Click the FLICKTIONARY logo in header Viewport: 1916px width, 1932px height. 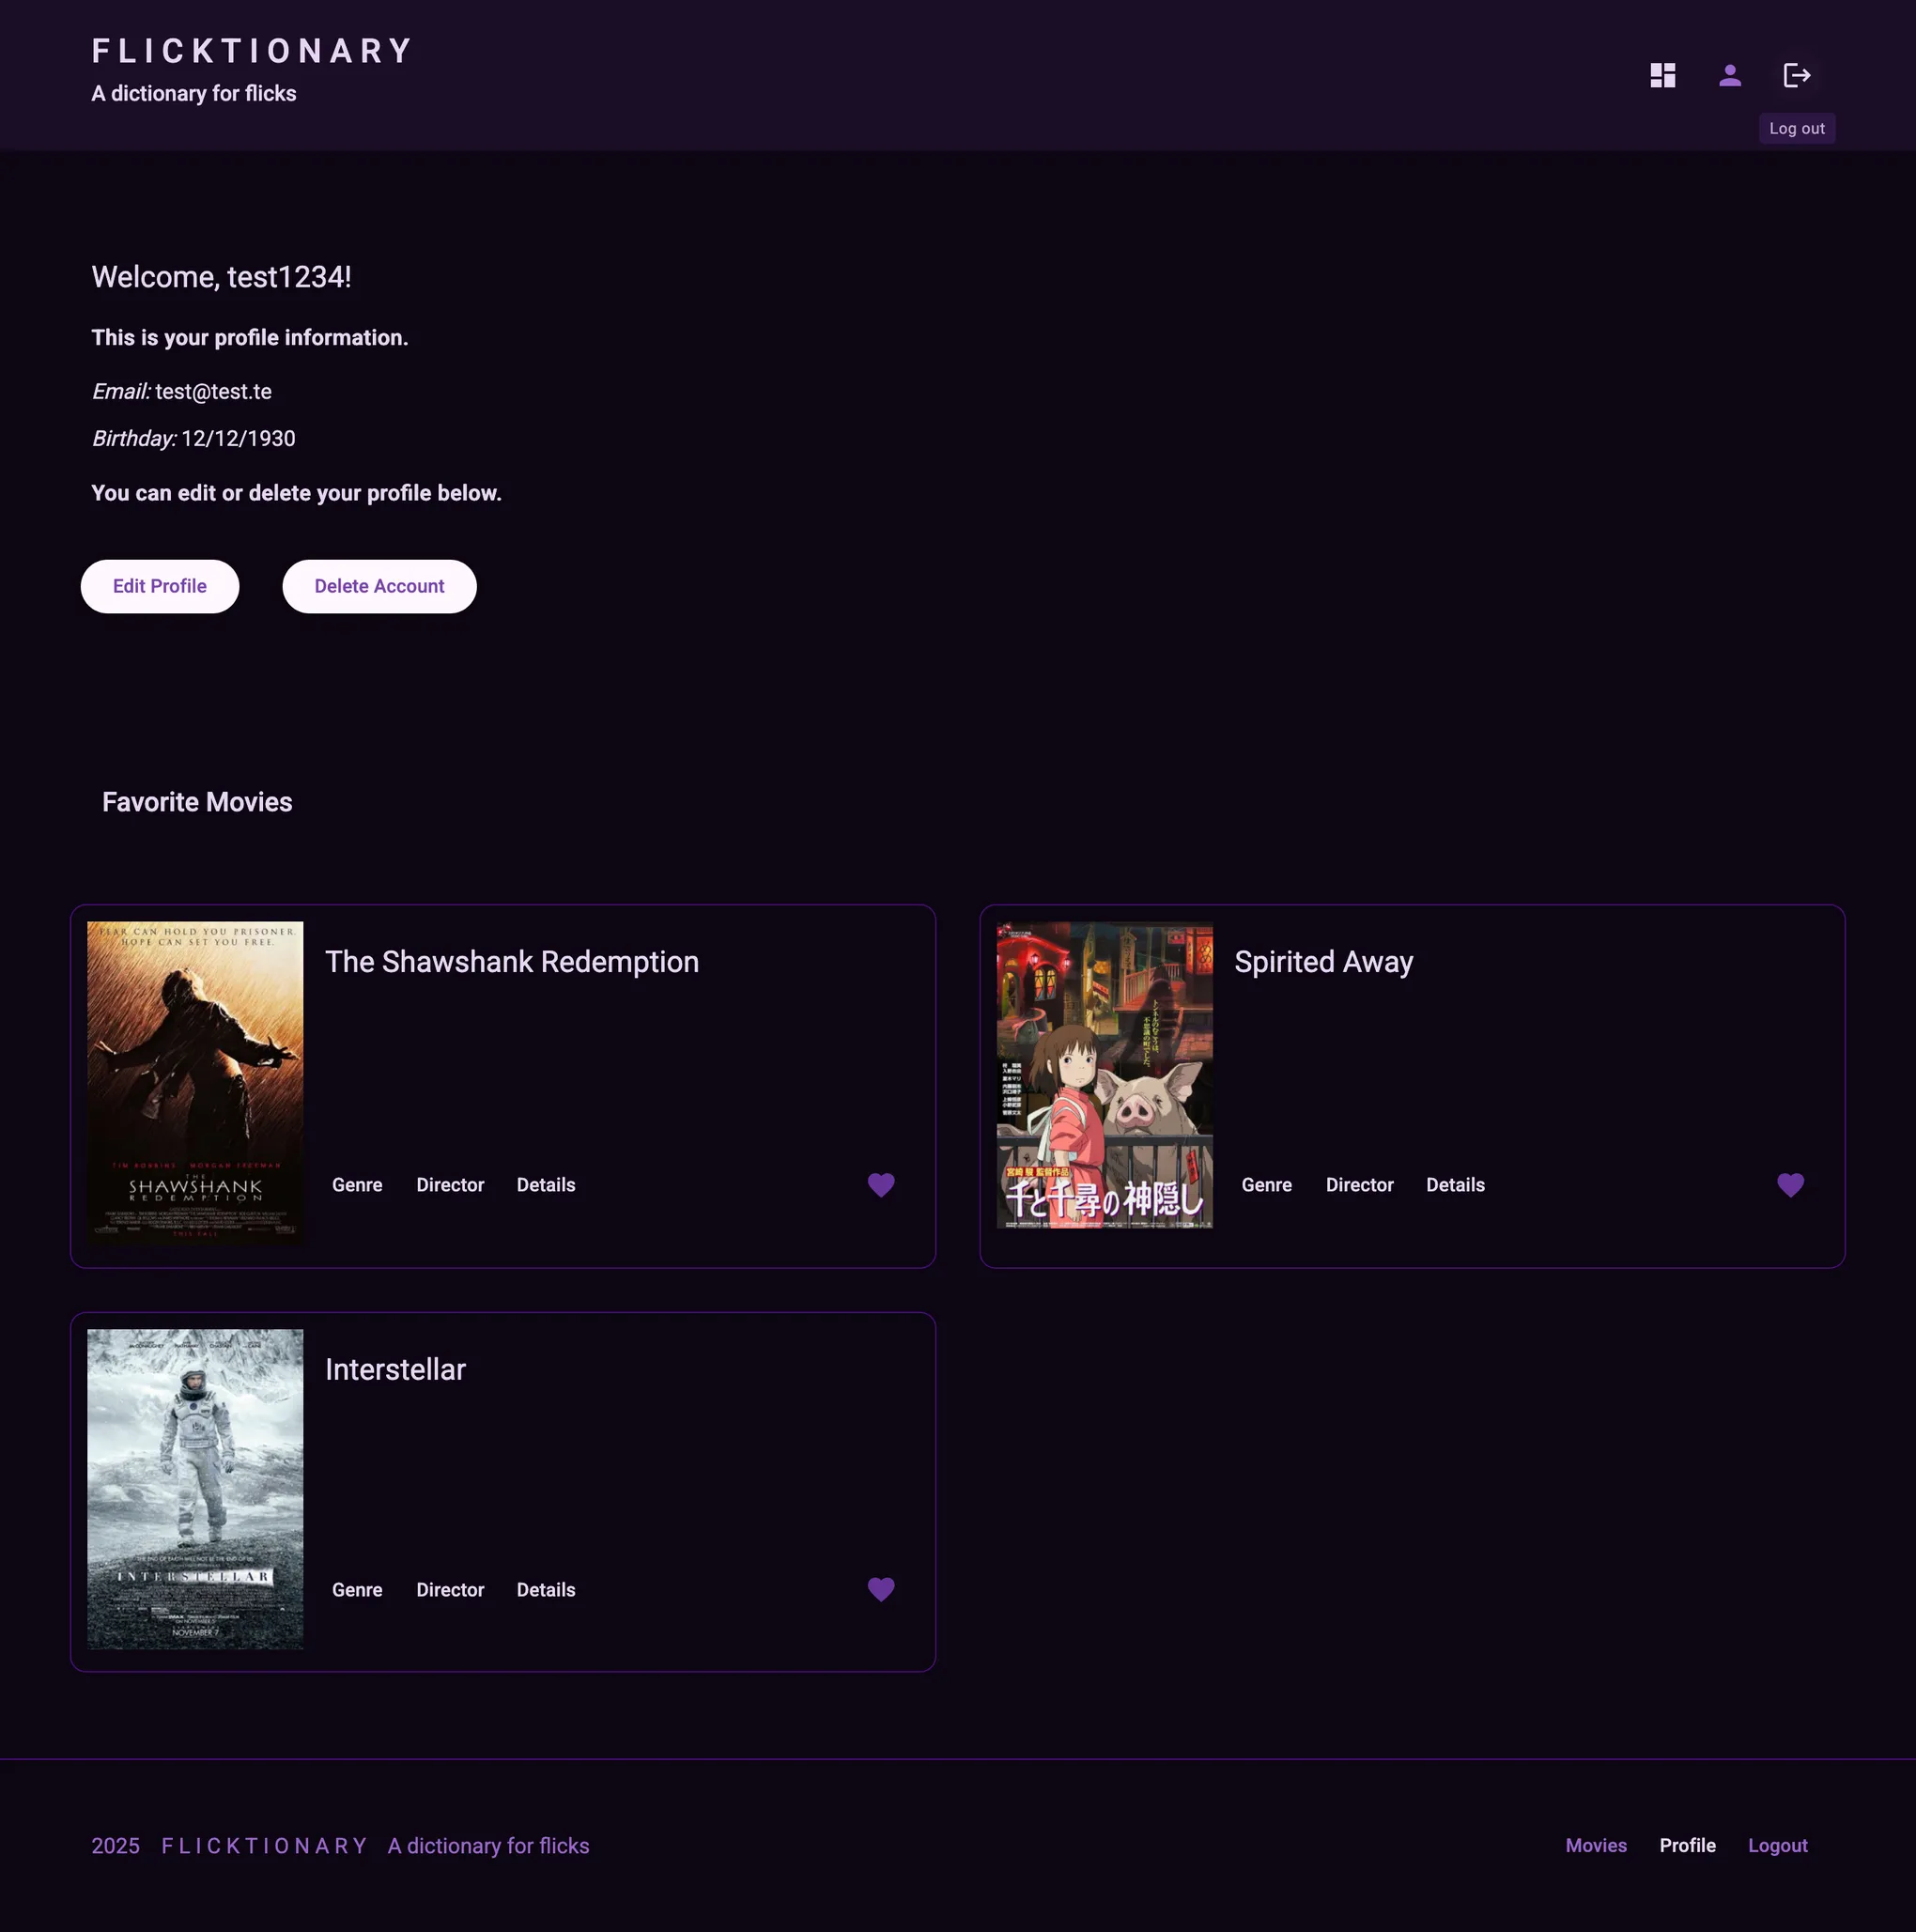tap(252, 50)
